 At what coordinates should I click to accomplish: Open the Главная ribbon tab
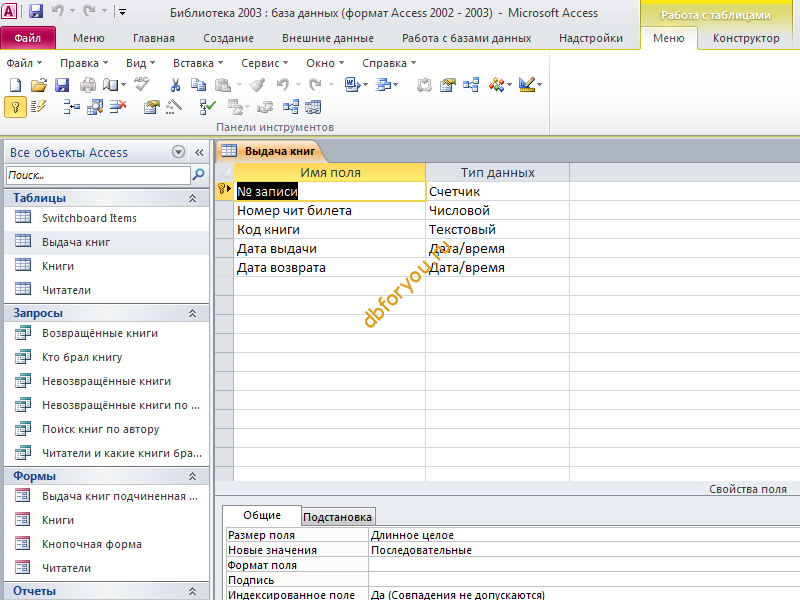[x=154, y=38]
